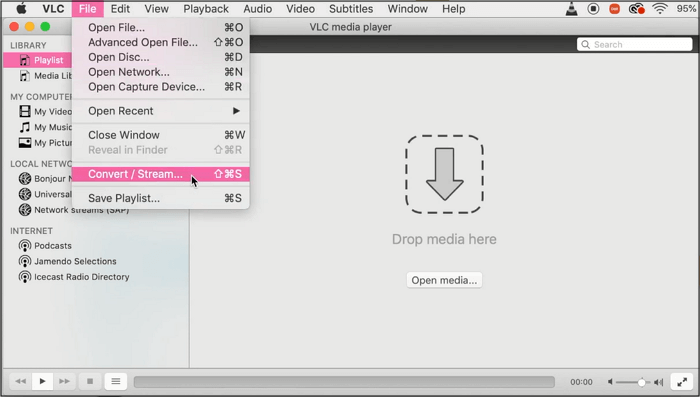Select Jamendo Selections in sidebar
The width and height of the screenshot is (700, 397).
point(75,261)
